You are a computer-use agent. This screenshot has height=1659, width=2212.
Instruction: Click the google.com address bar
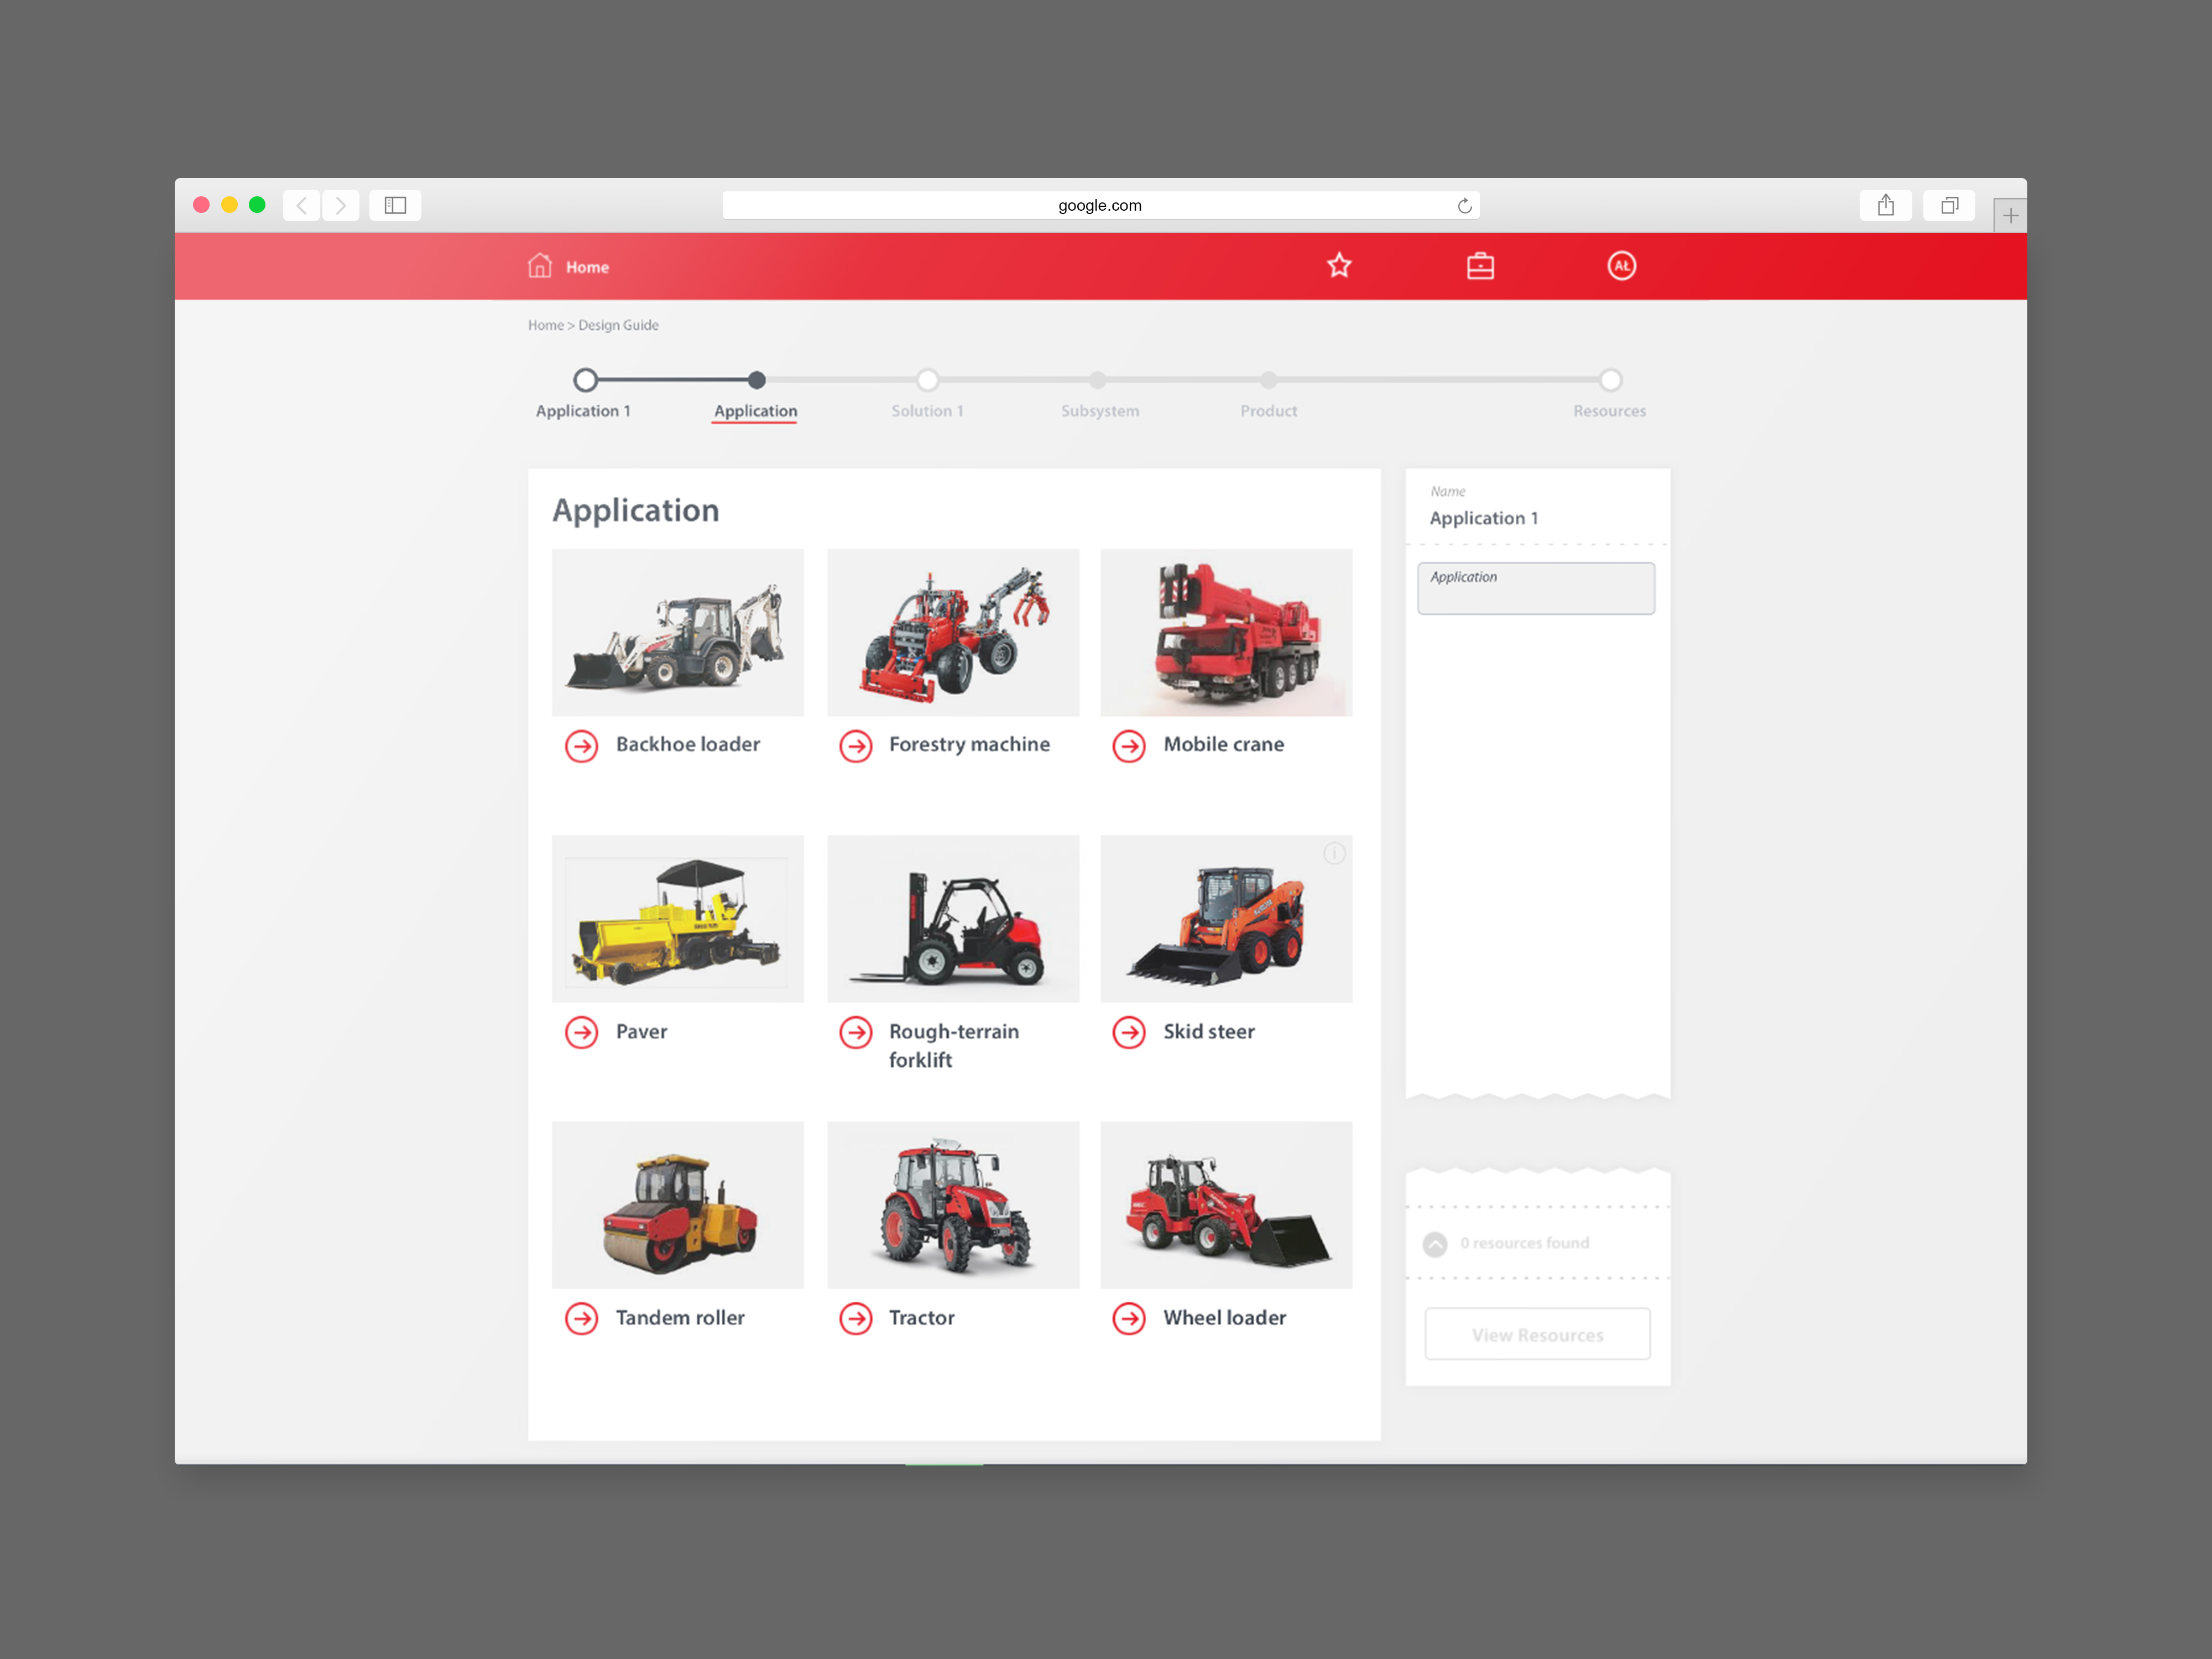coord(1100,205)
